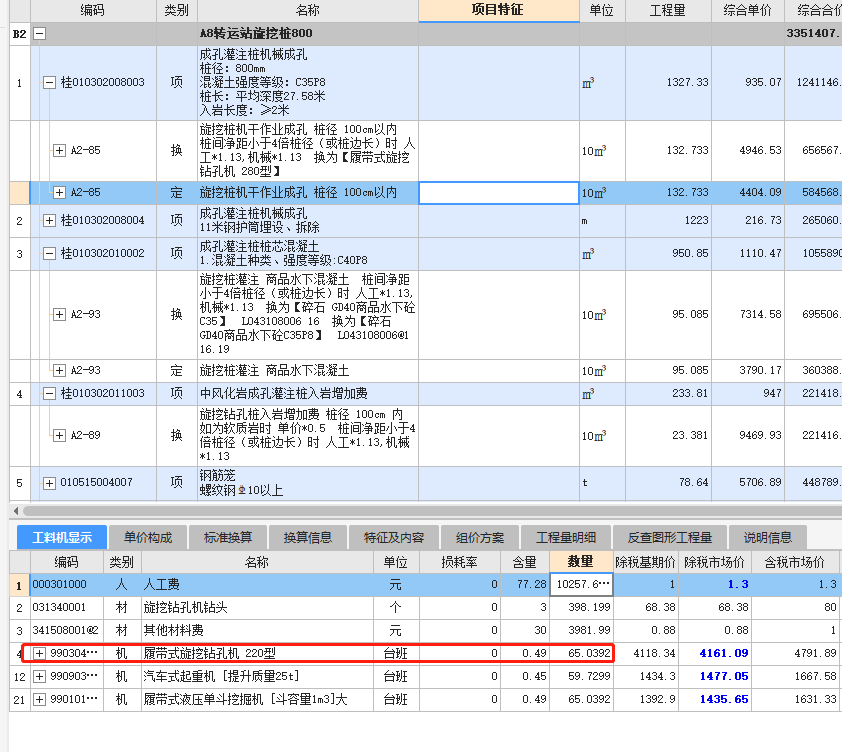
Task: Collapse item 桂010302011003
Action: click(49, 394)
